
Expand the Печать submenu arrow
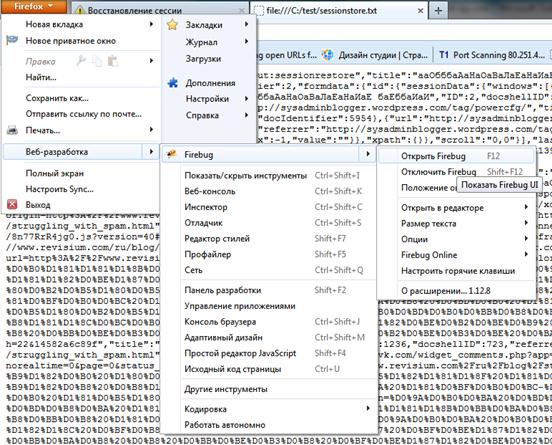click(151, 130)
